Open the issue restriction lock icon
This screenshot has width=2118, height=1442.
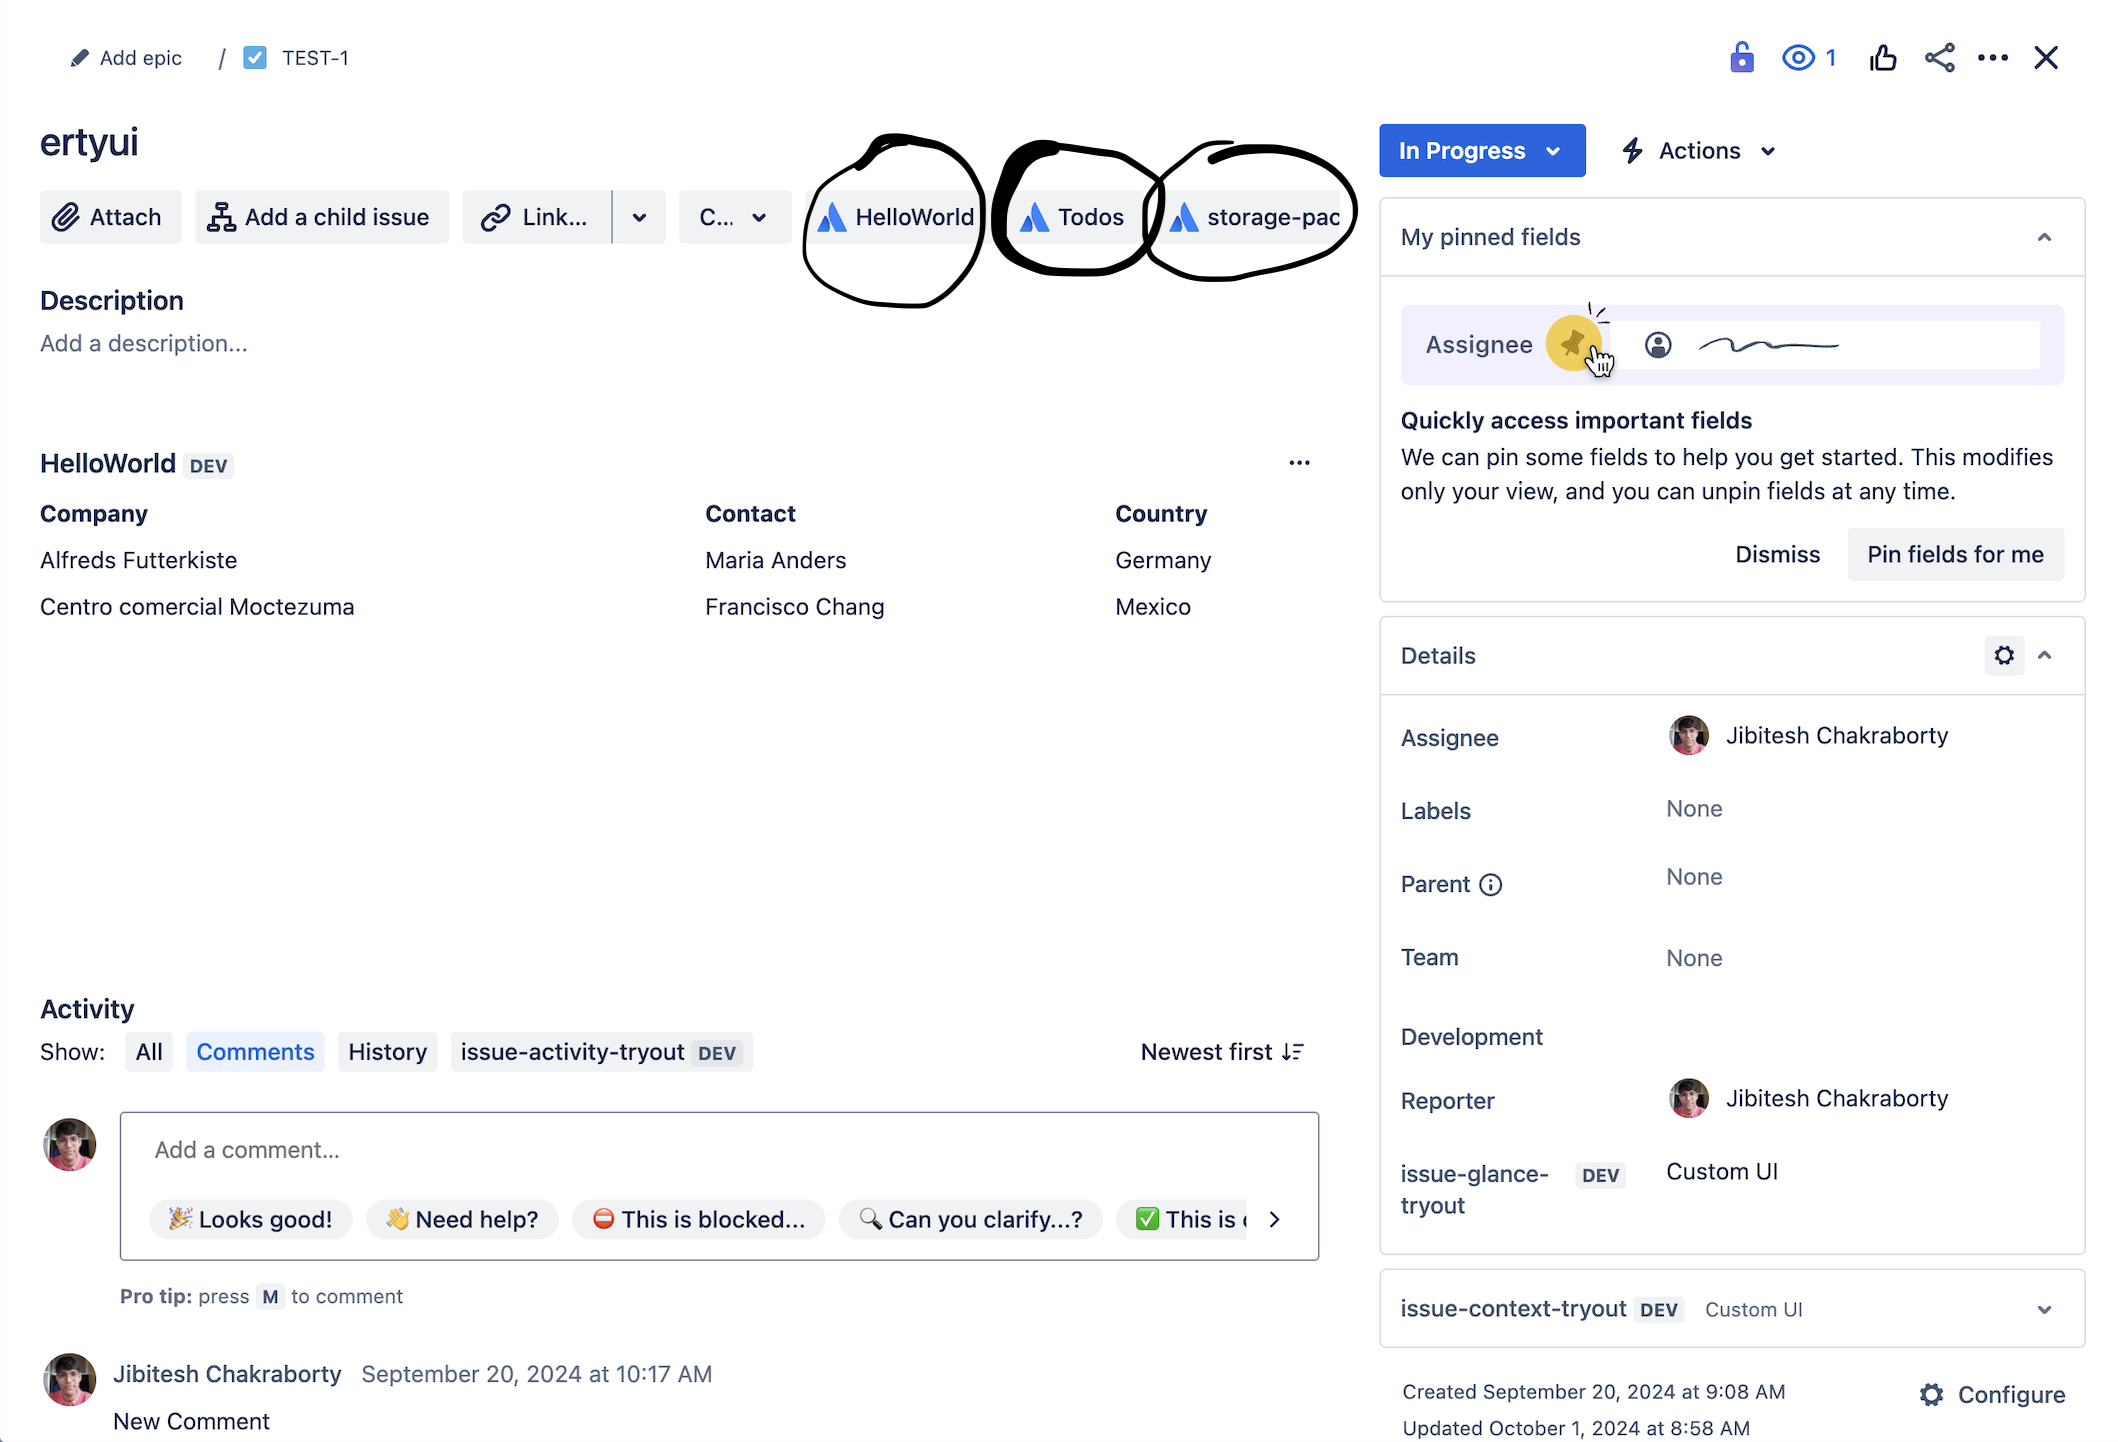[1741, 57]
